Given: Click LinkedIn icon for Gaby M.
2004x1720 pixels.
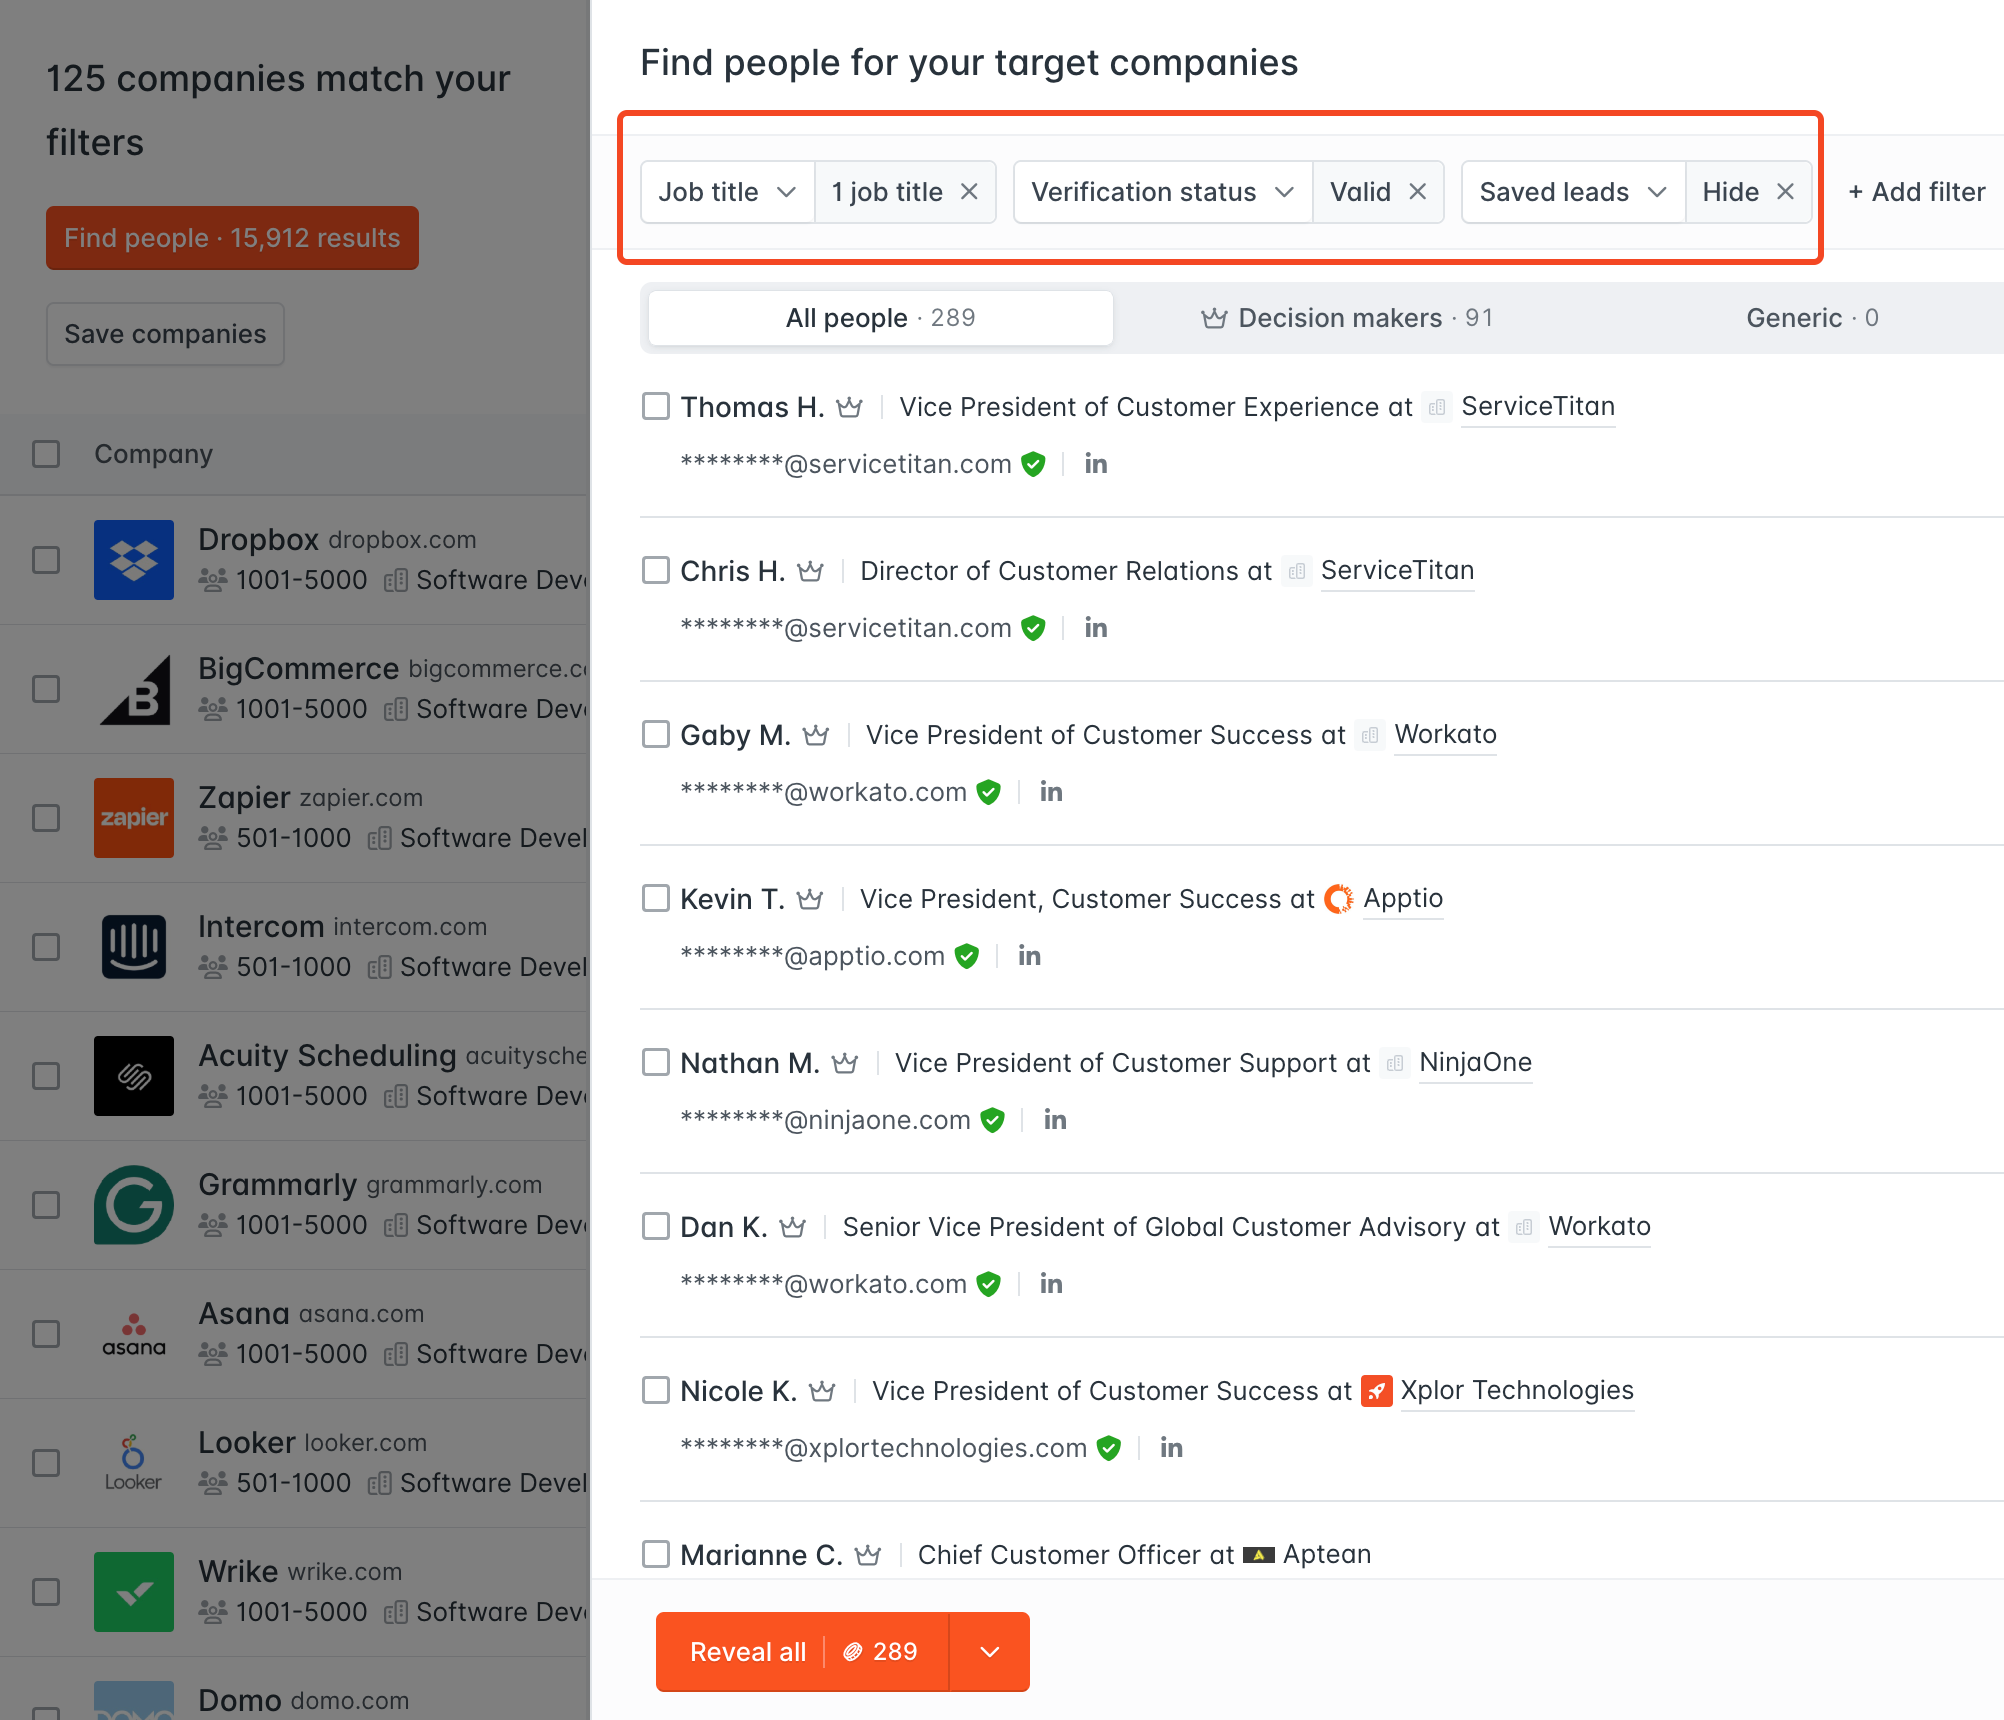Looking at the screenshot, I should pos(1051,792).
